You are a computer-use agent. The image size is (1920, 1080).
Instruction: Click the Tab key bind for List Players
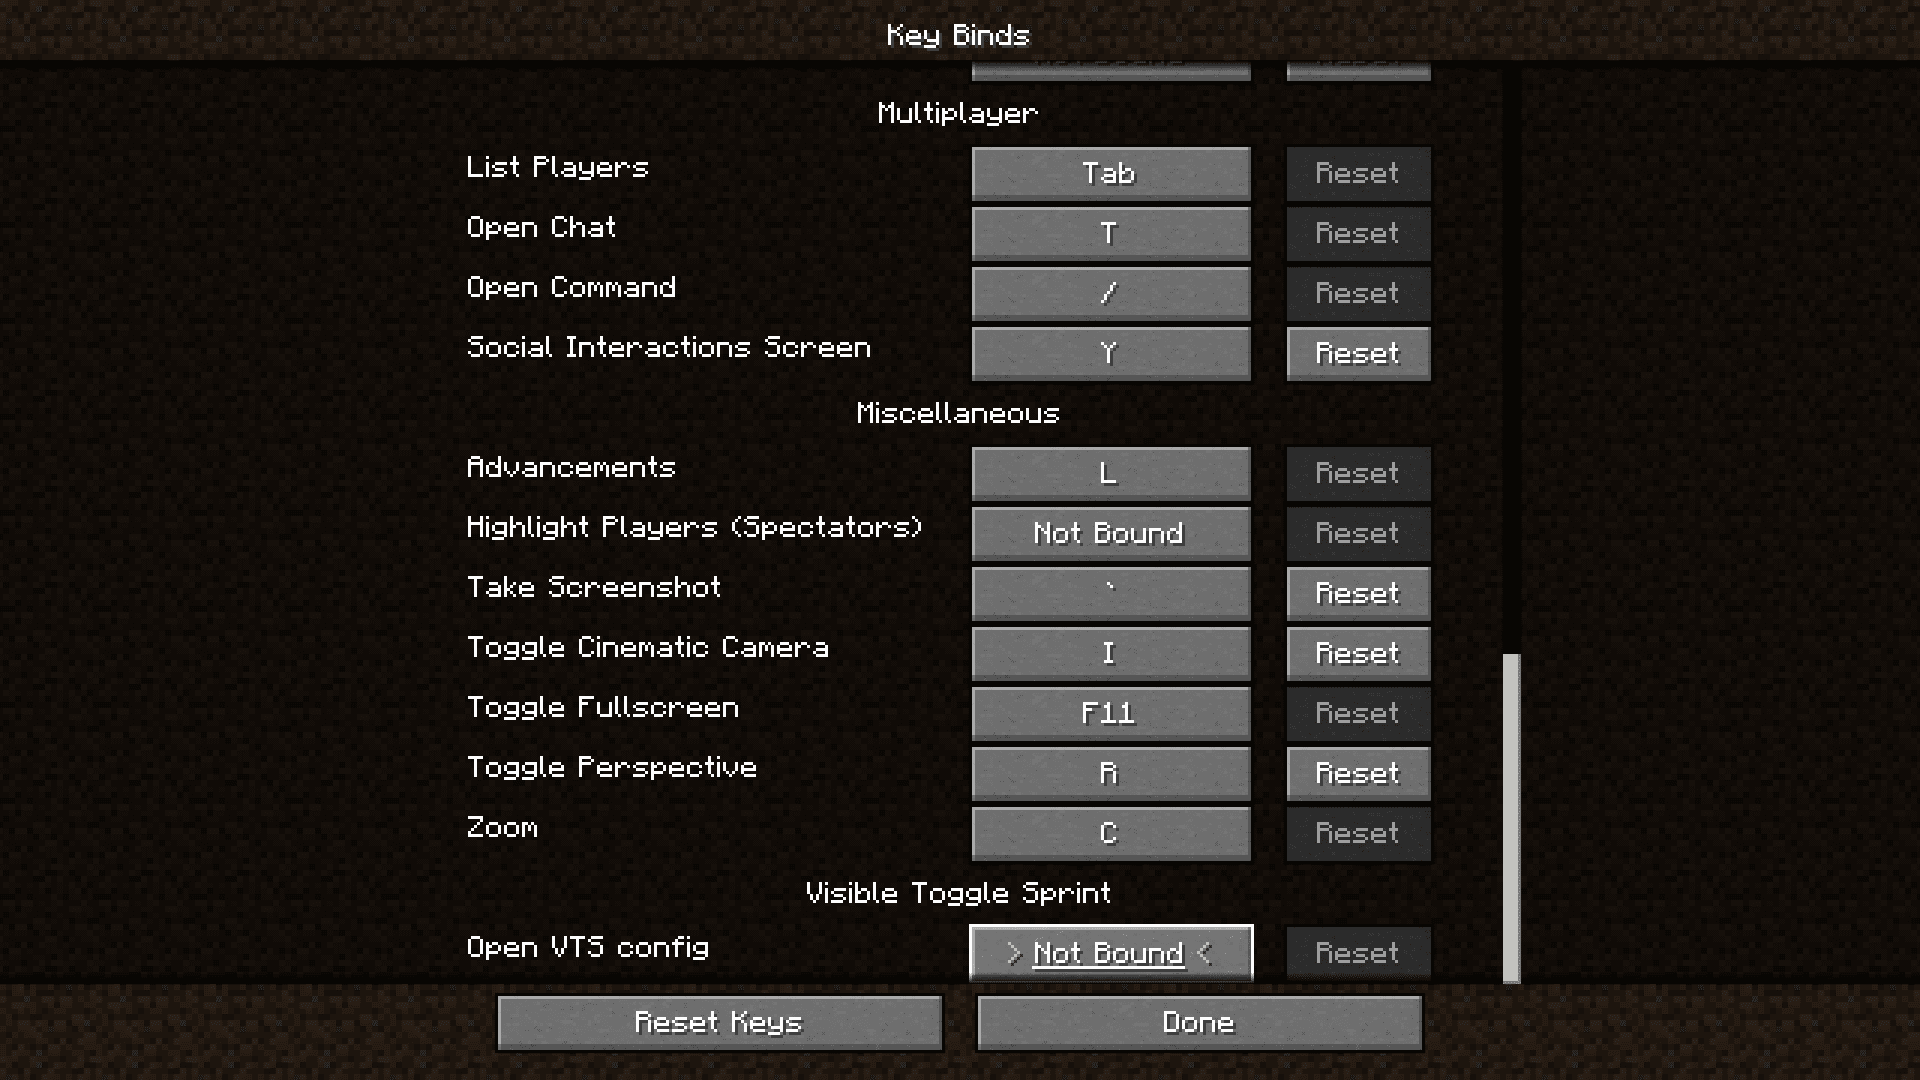click(x=1110, y=173)
